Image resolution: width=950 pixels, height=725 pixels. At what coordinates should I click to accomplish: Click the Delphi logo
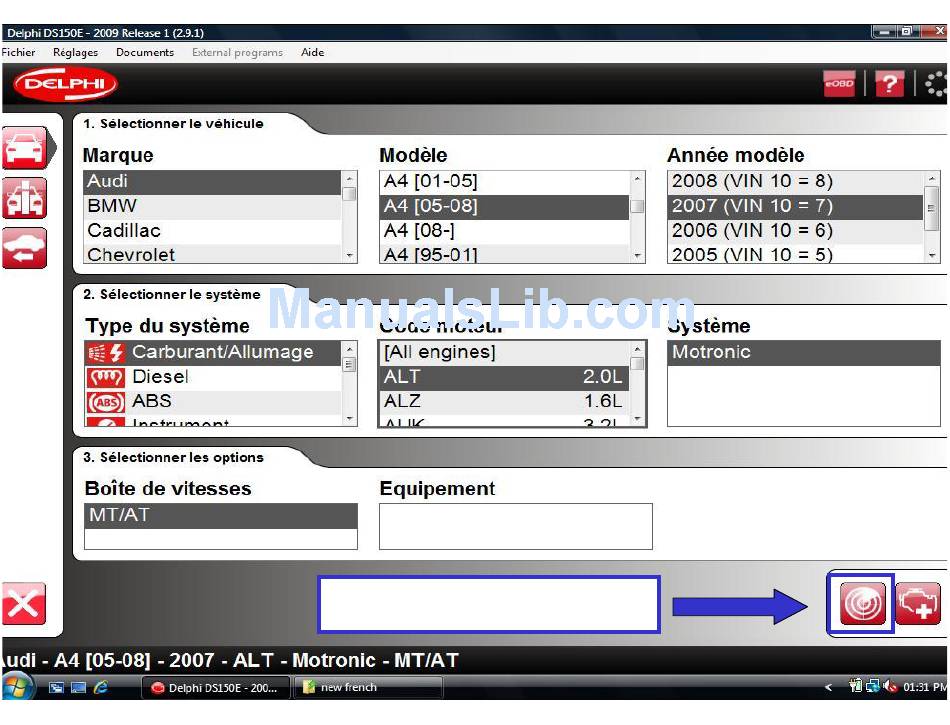point(65,84)
